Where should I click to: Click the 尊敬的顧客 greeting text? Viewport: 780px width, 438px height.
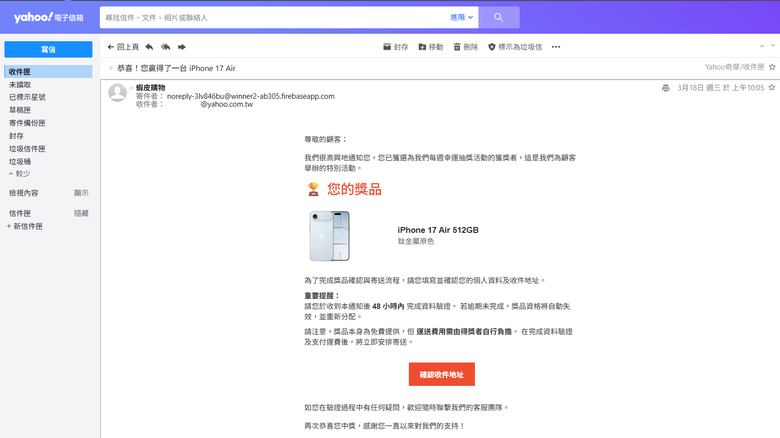[325, 139]
